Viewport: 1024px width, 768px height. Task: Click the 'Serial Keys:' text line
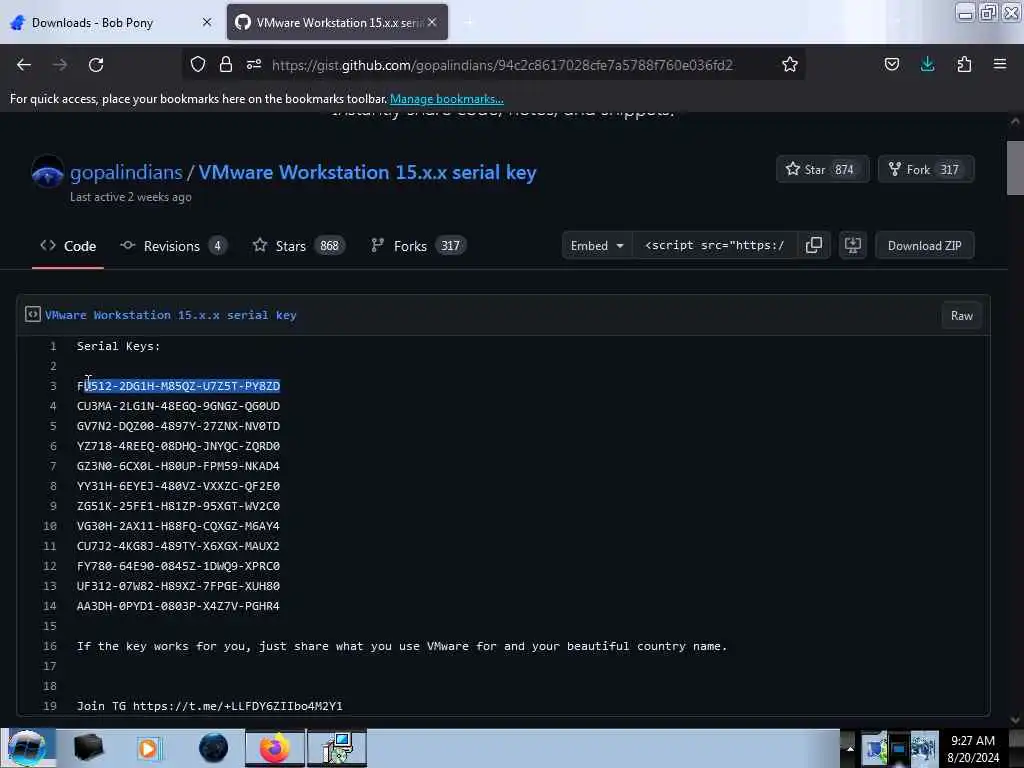coord(118,346)
